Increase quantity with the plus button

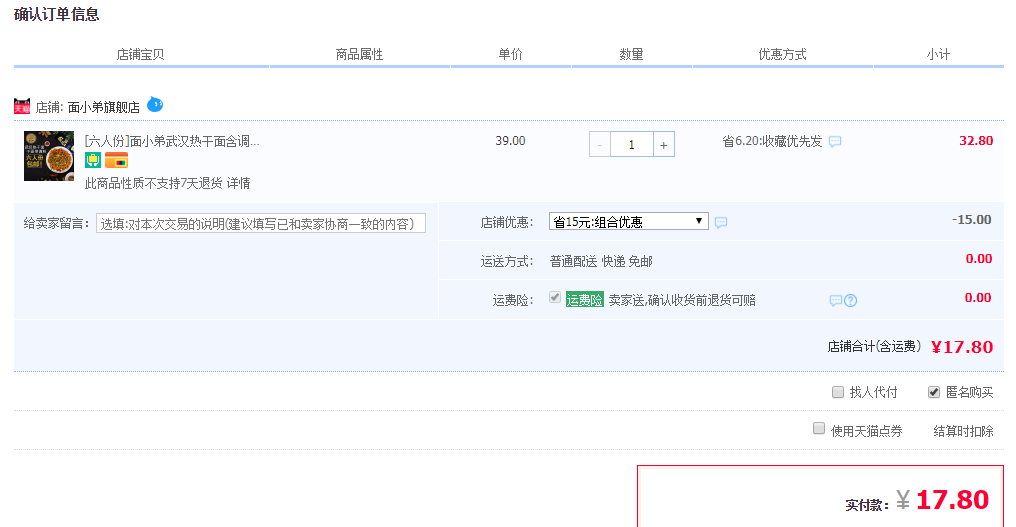(664, 144)
